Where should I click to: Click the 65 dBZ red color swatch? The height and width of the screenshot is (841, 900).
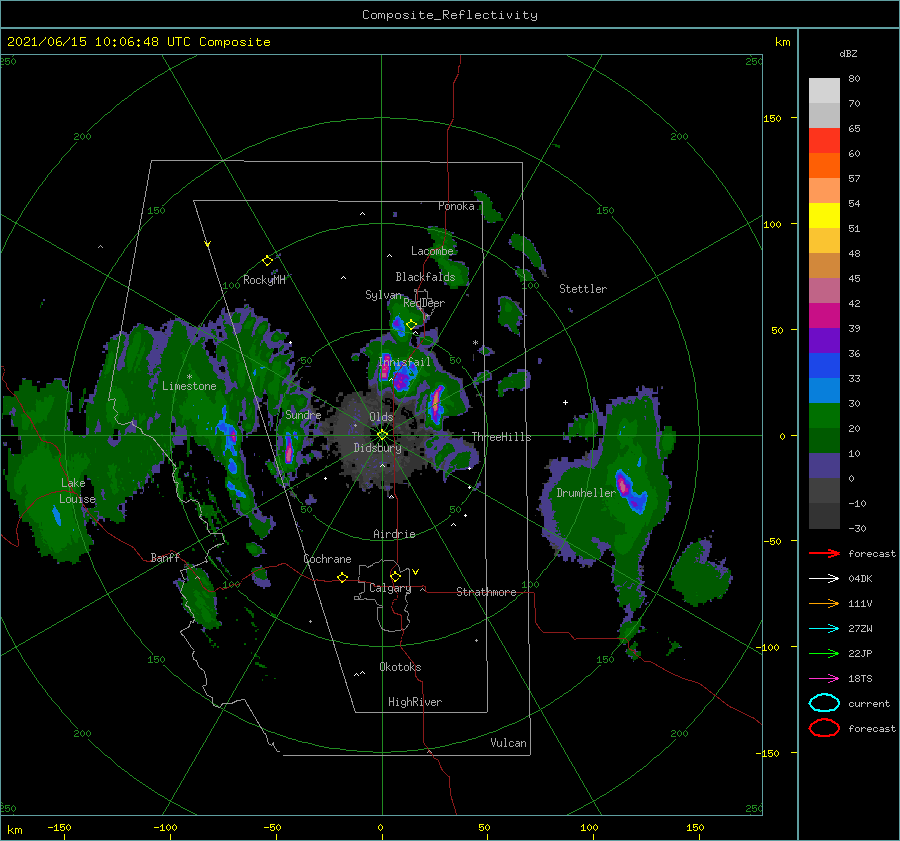click(x=824, y=141)
